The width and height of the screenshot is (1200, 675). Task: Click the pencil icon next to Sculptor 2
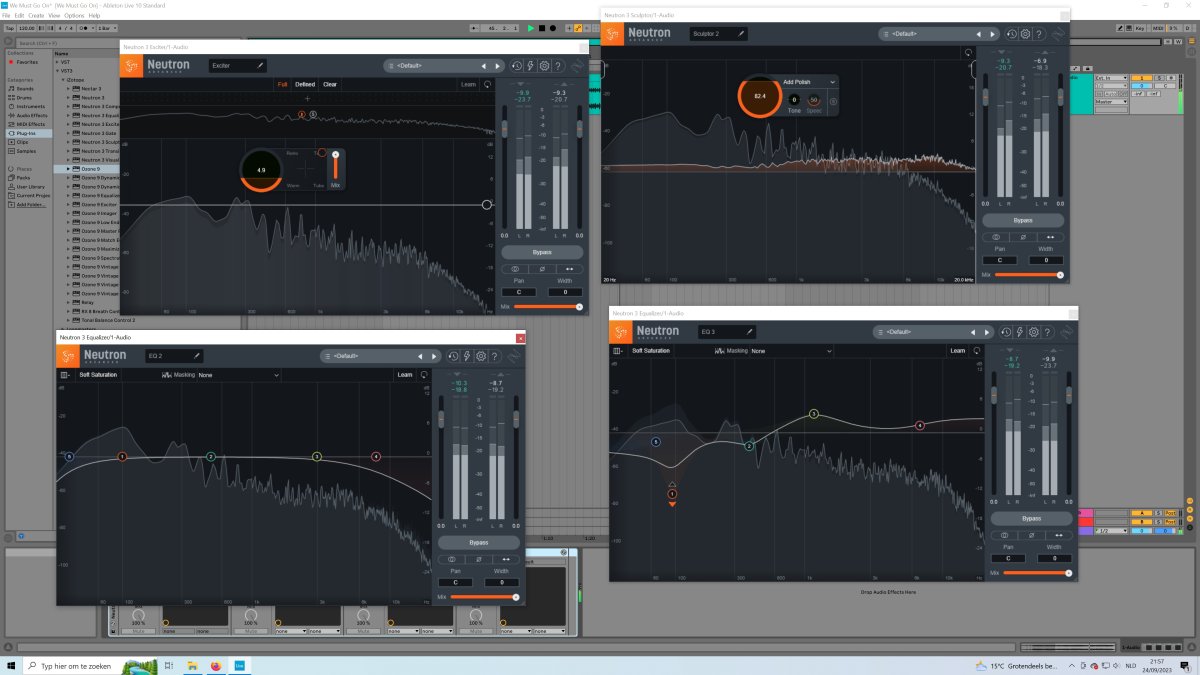[741, 33]
